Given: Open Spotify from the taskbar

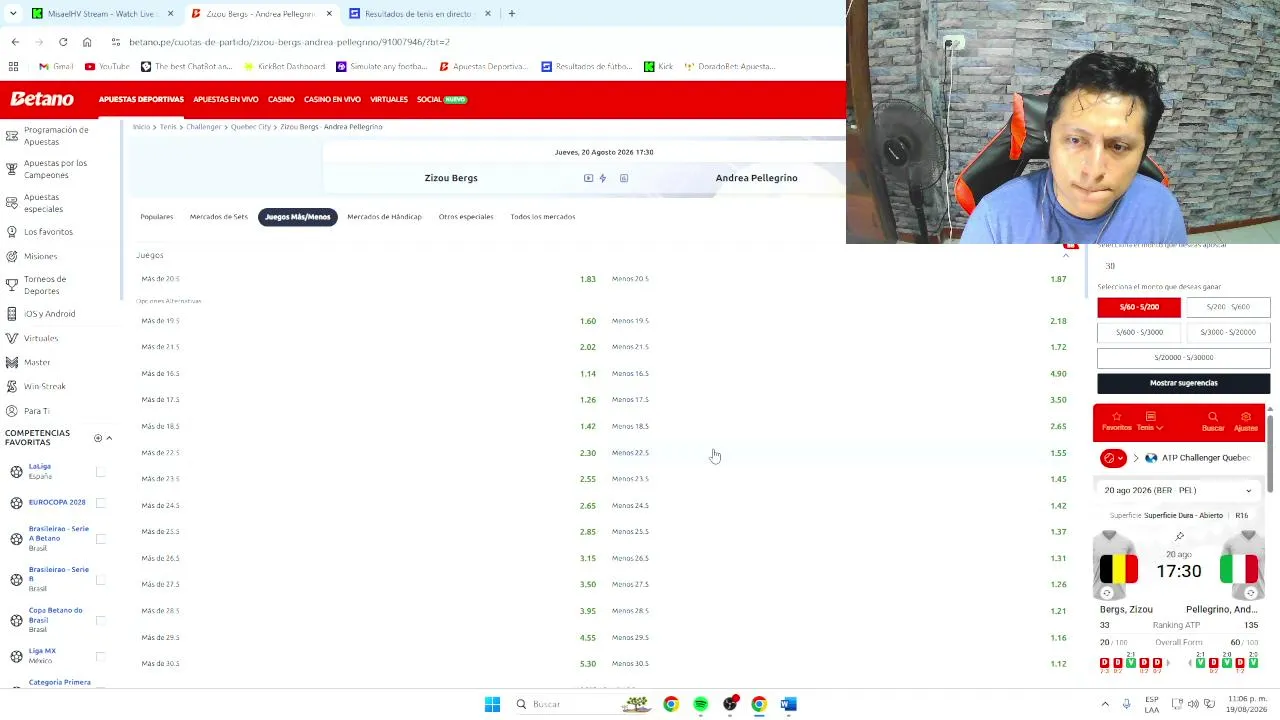Looking at the screenshot, I should point(700,704).
